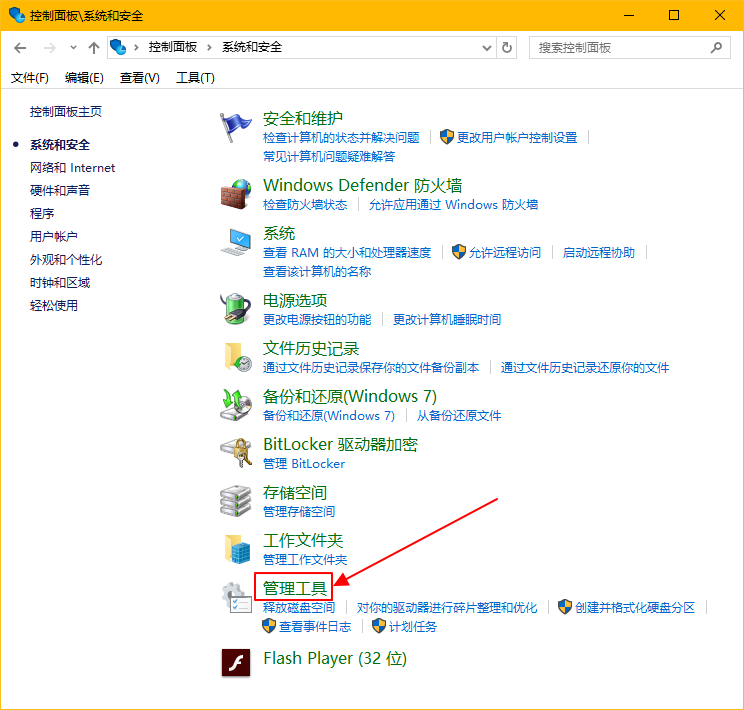Screen dimensions: 744x710
Task: Click 允许远程访问 link
Action: (x=505, y=252)
